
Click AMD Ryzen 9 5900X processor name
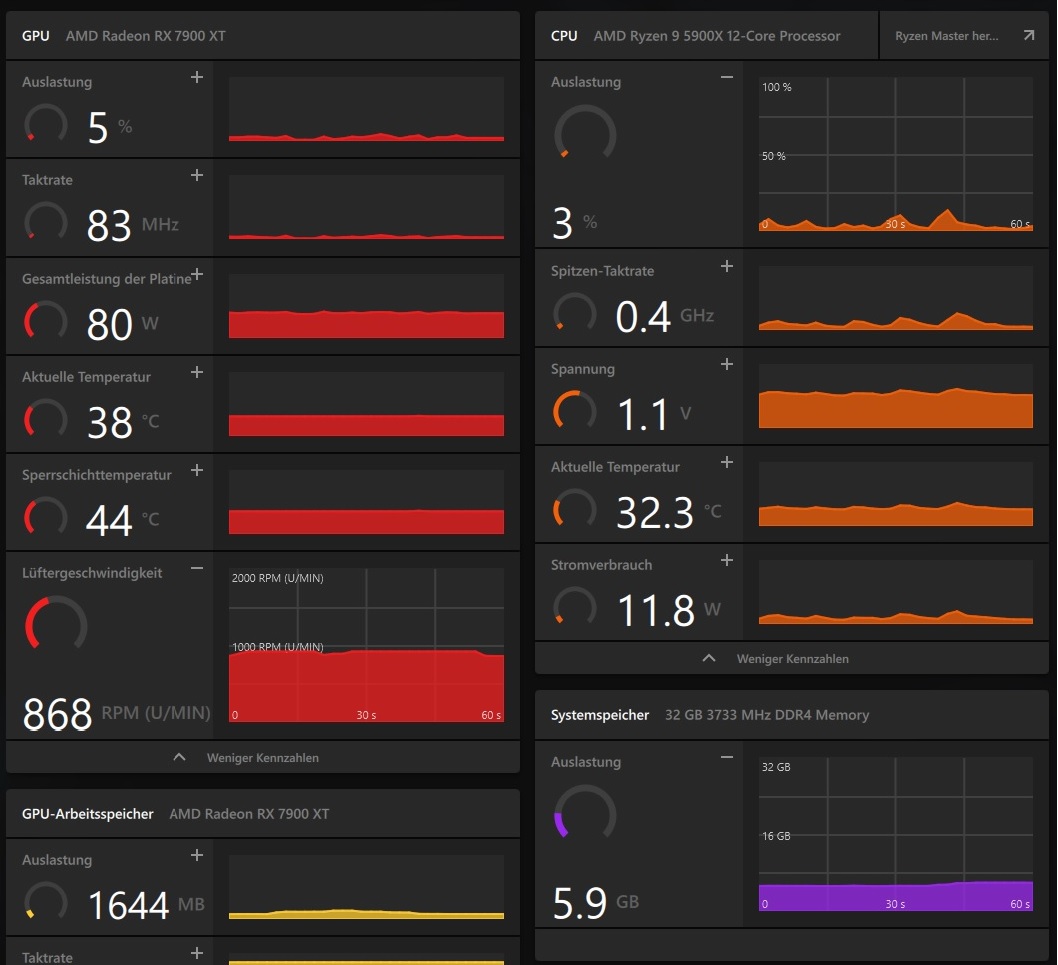coord(717,36)
